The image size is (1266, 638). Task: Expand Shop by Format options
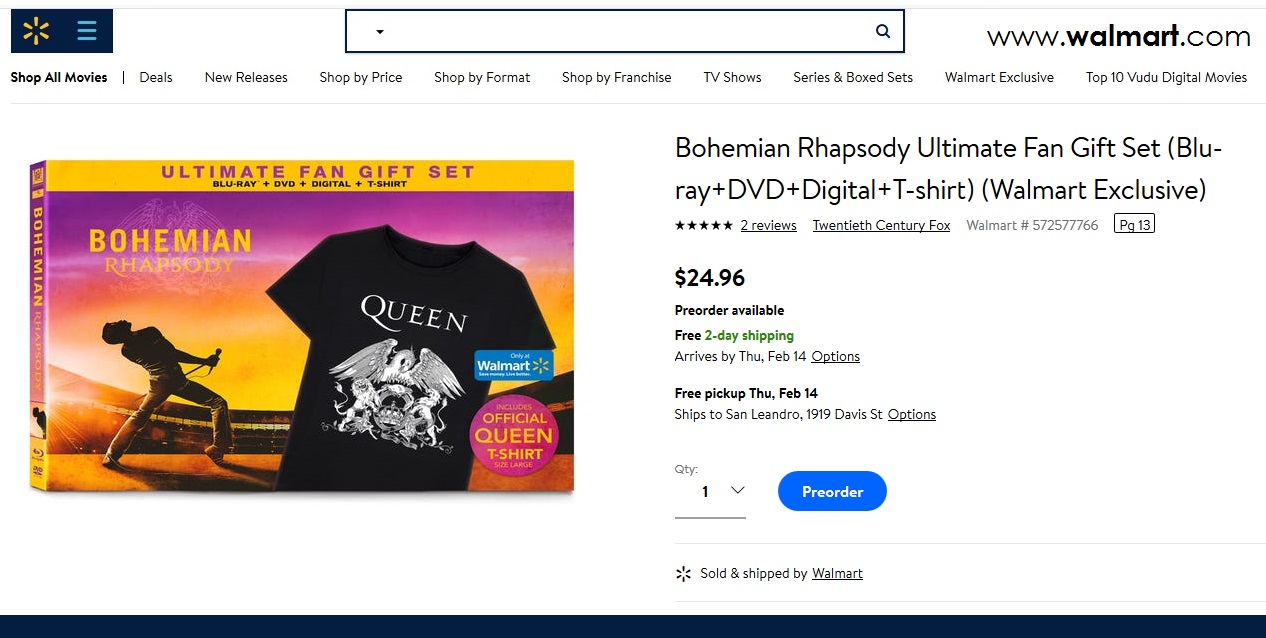(x=482, y=77)
